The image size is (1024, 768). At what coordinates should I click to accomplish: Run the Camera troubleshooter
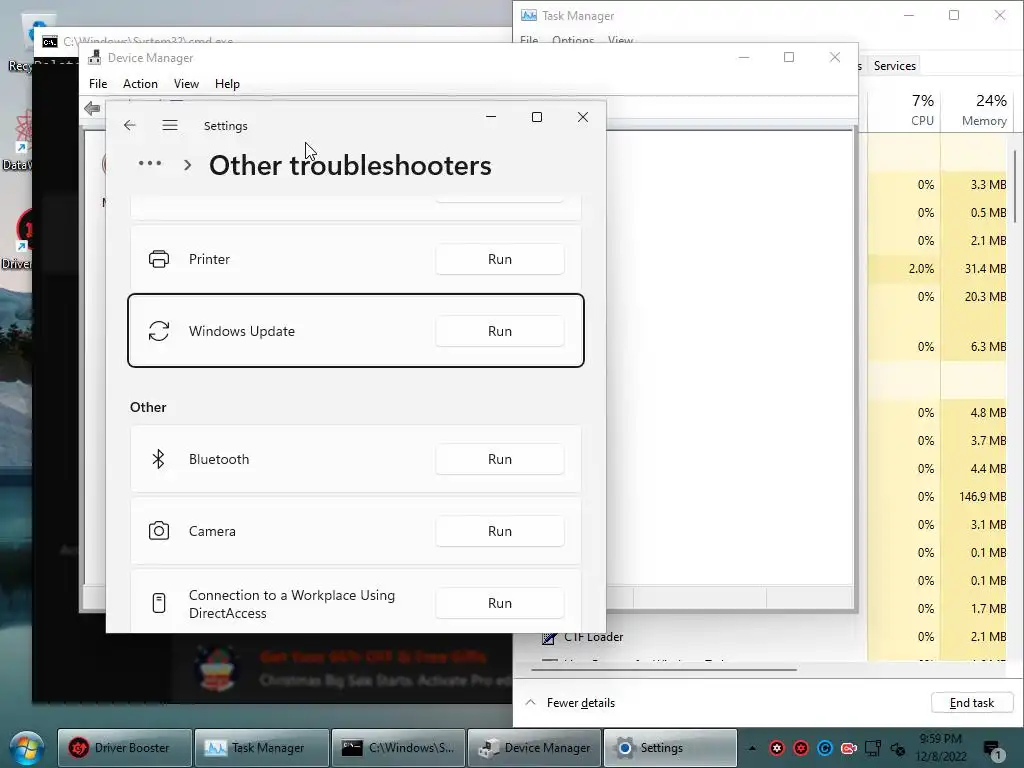(500, 531)
